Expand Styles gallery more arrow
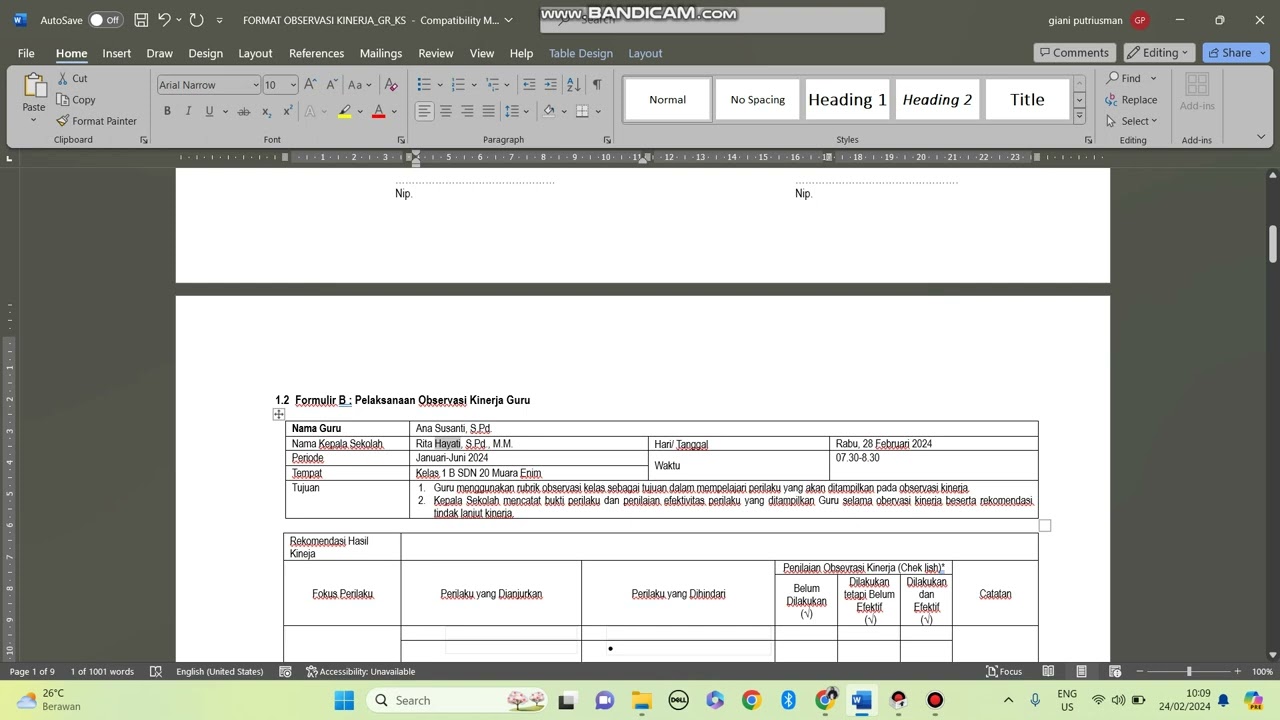The image size is (1280, 720). [x=1079, y=116]
